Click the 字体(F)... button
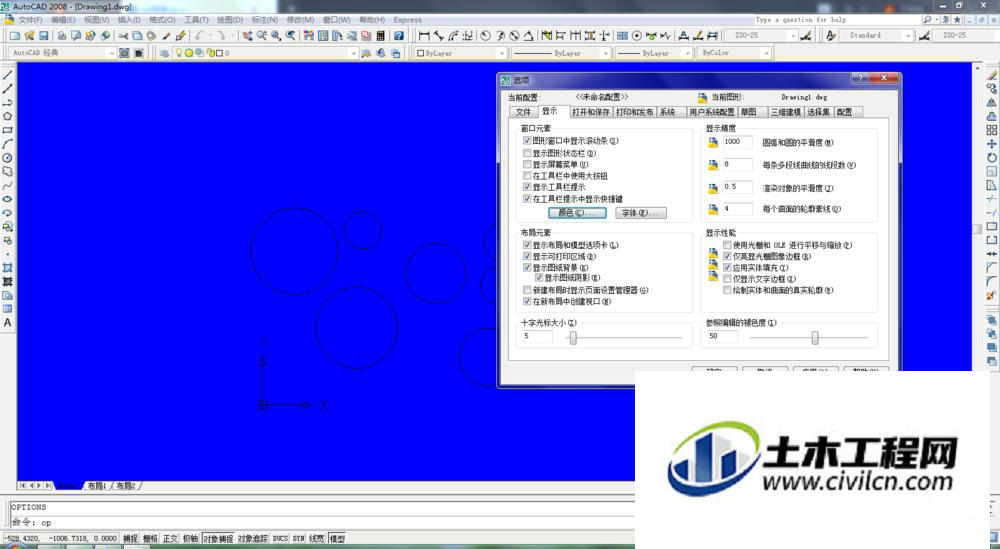Image resolution: width=1000 pixels, height=549 pixels. point(641,213)
